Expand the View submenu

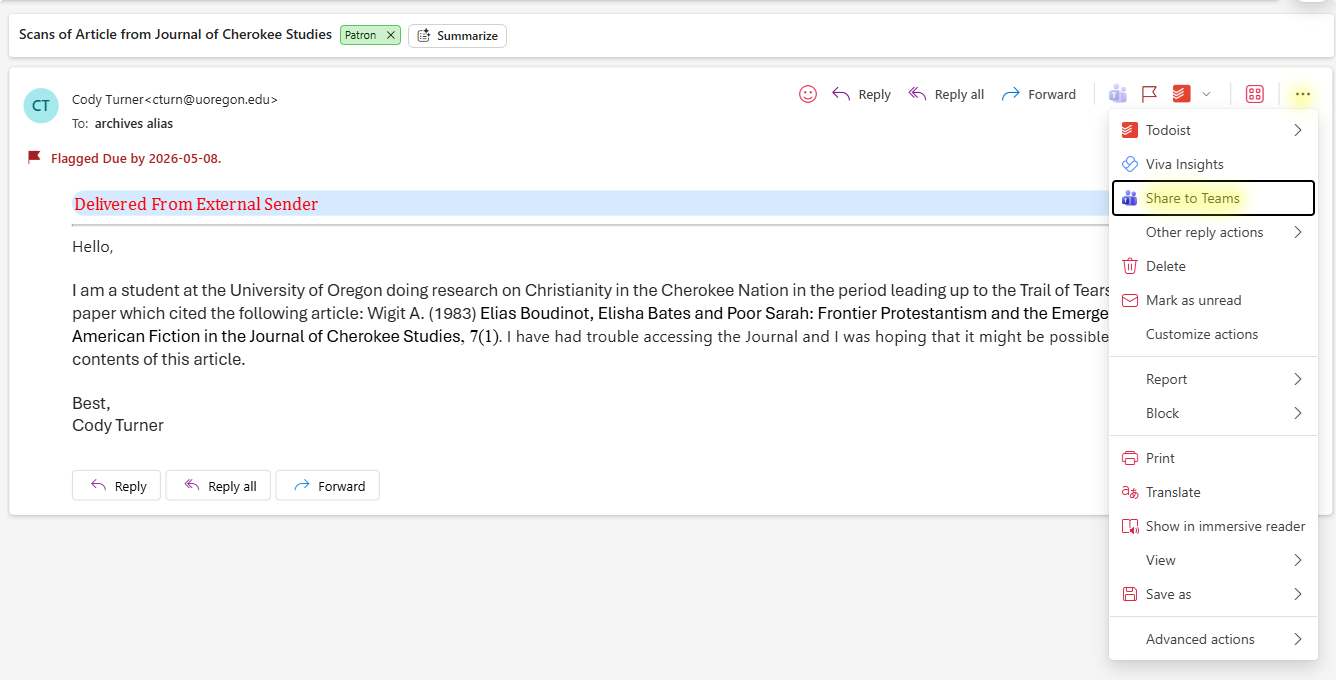click(1213, 560)
